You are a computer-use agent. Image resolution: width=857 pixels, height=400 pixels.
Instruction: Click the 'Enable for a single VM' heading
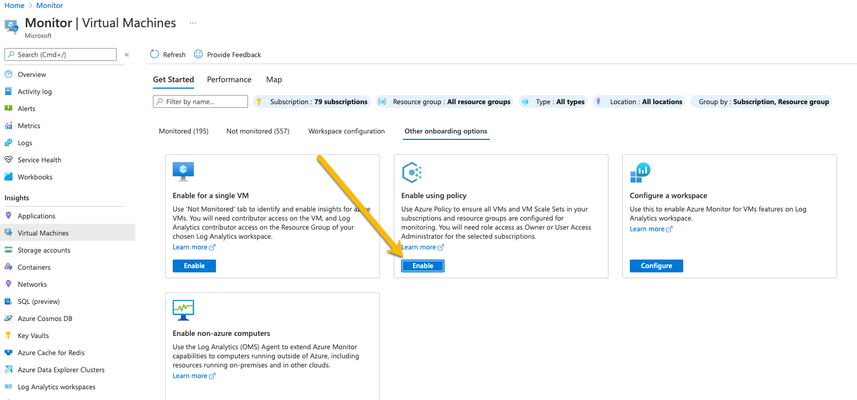coord(211,195)
